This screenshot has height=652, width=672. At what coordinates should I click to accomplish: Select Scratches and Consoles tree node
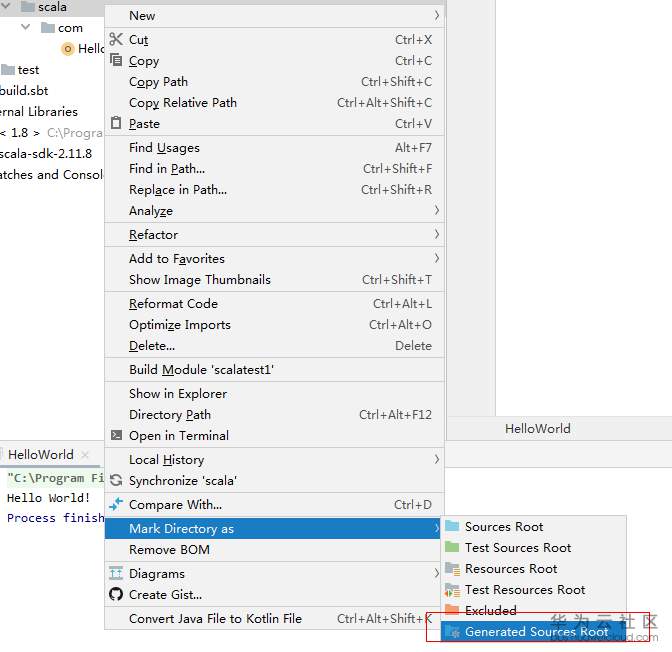click(51, 174)
